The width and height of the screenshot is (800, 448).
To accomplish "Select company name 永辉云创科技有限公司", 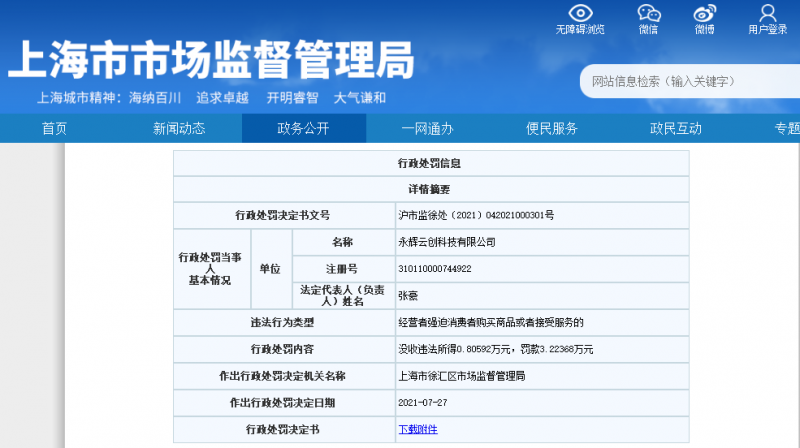I will pos(447,242).
